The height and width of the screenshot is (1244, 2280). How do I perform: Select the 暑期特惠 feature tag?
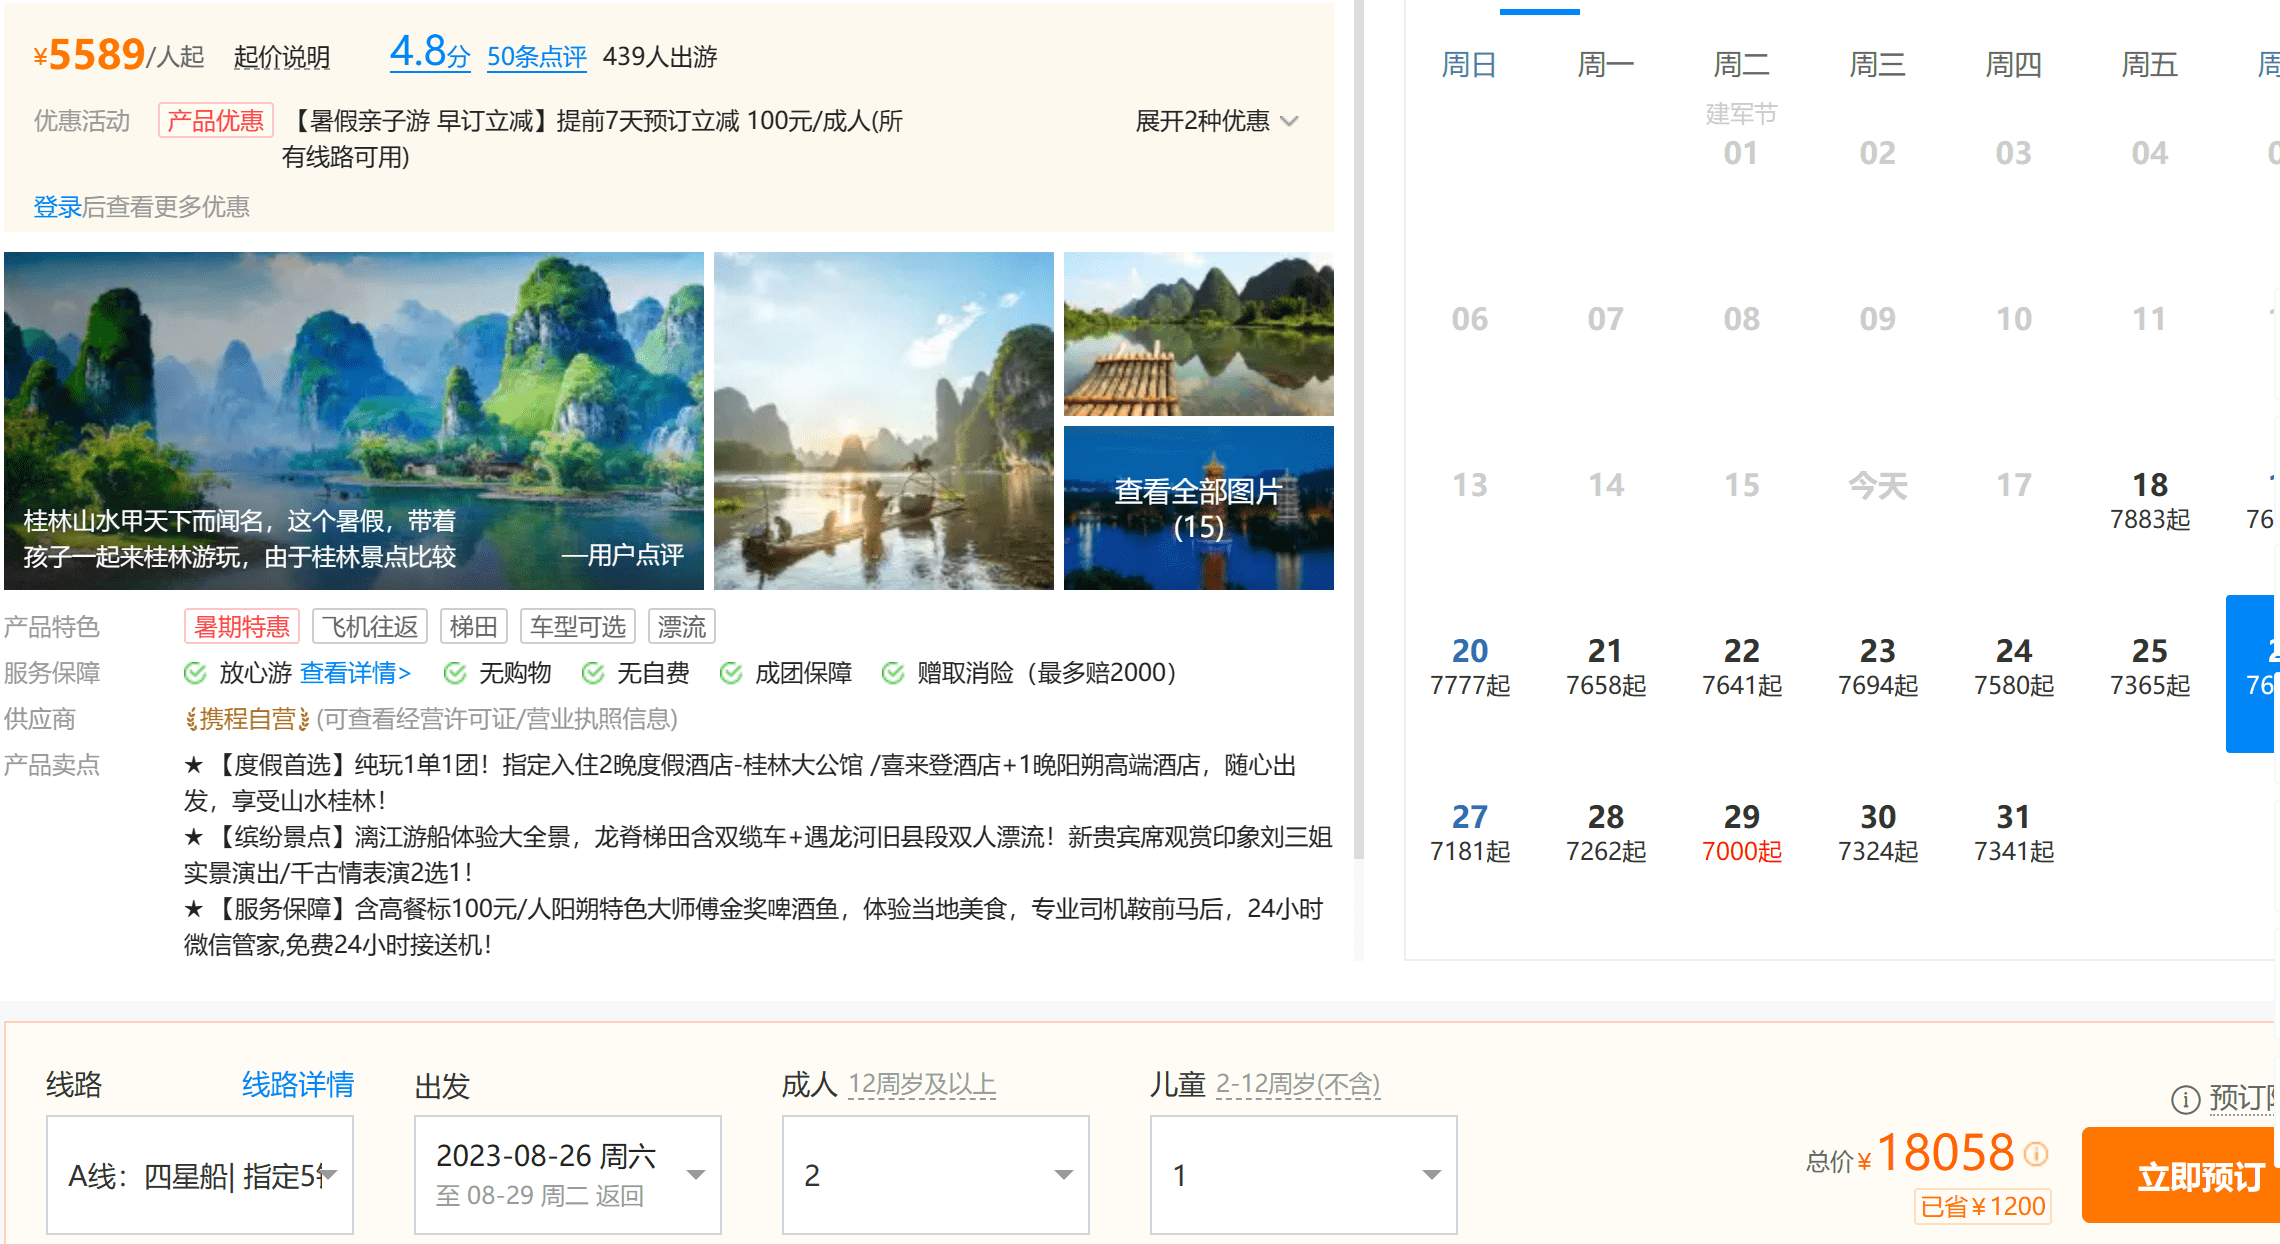point(242,627)
